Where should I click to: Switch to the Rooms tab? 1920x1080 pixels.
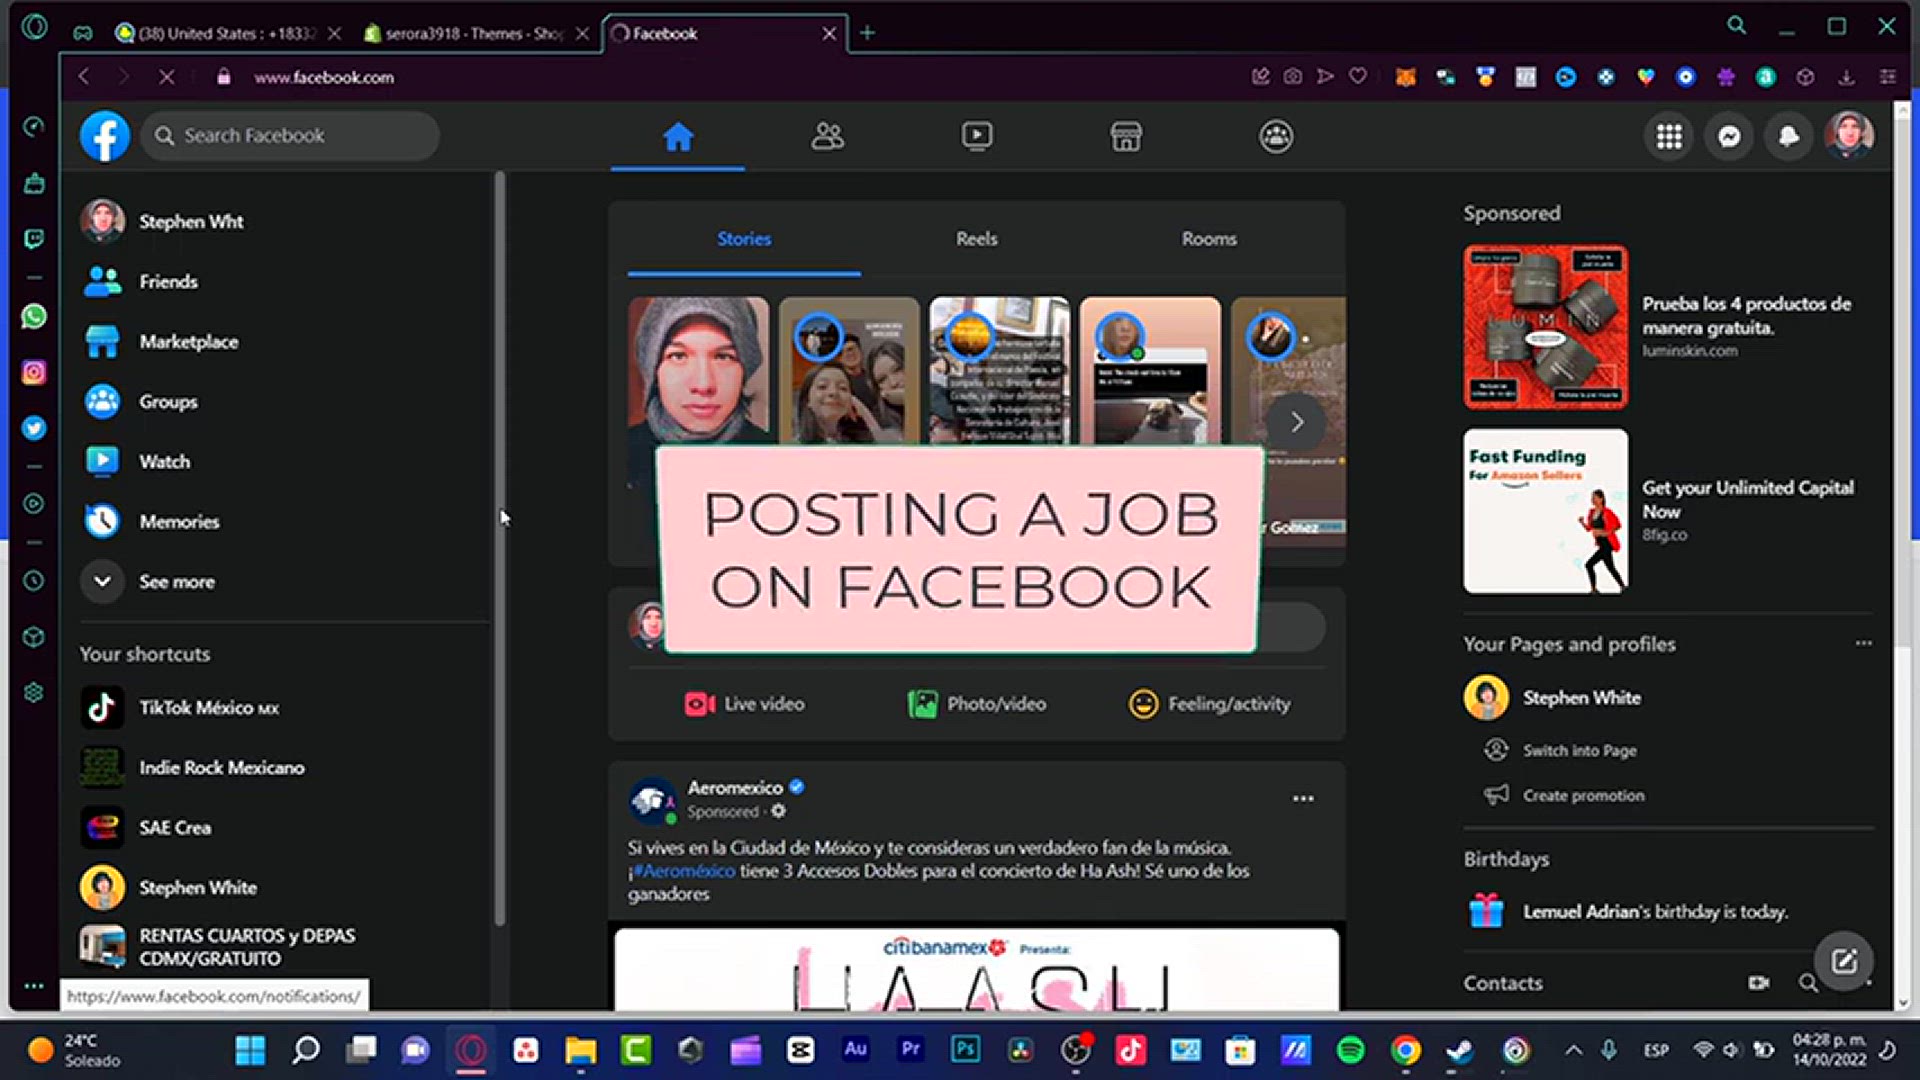tap(1209, 239)
